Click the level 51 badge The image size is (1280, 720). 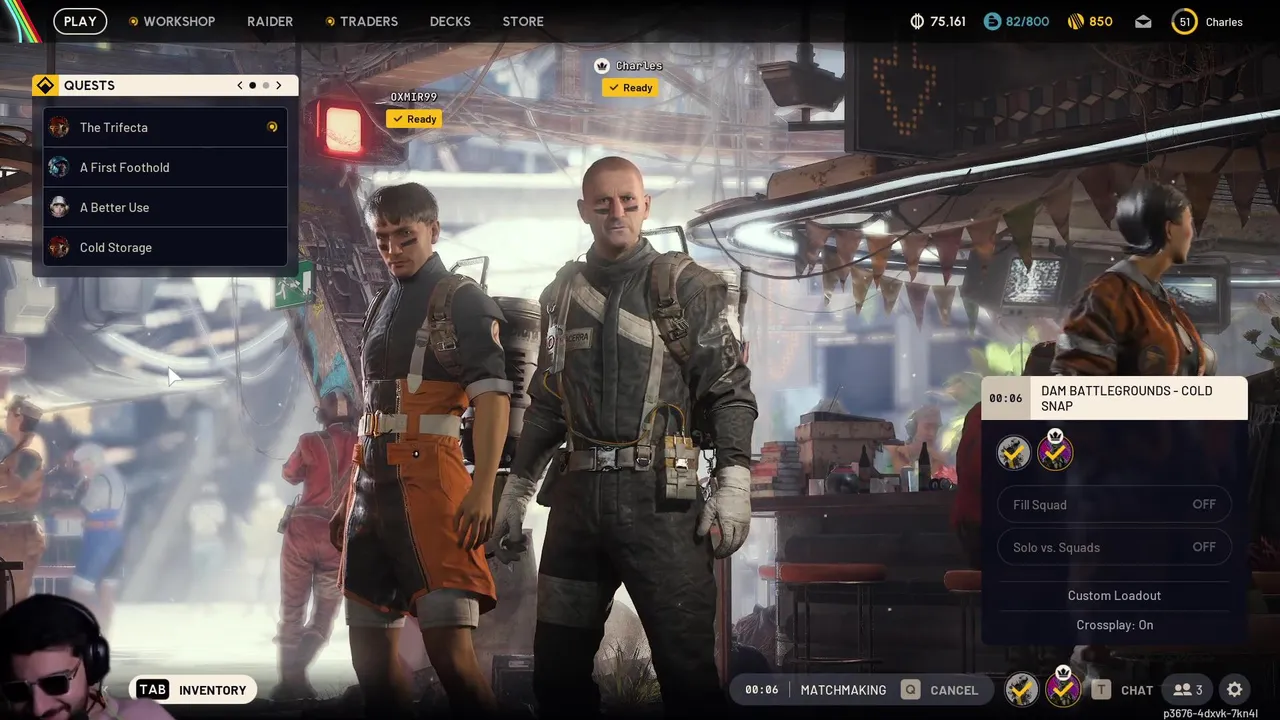1184,21
